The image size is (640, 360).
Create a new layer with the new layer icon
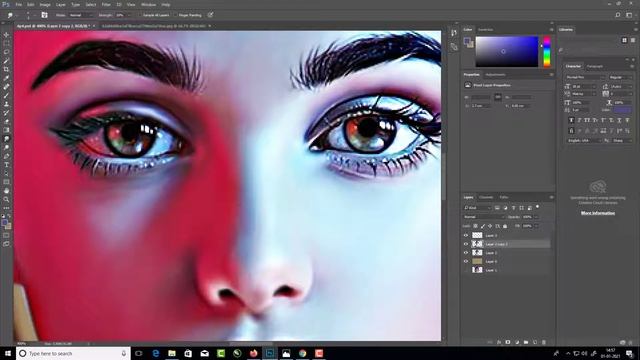pos(535,342)
